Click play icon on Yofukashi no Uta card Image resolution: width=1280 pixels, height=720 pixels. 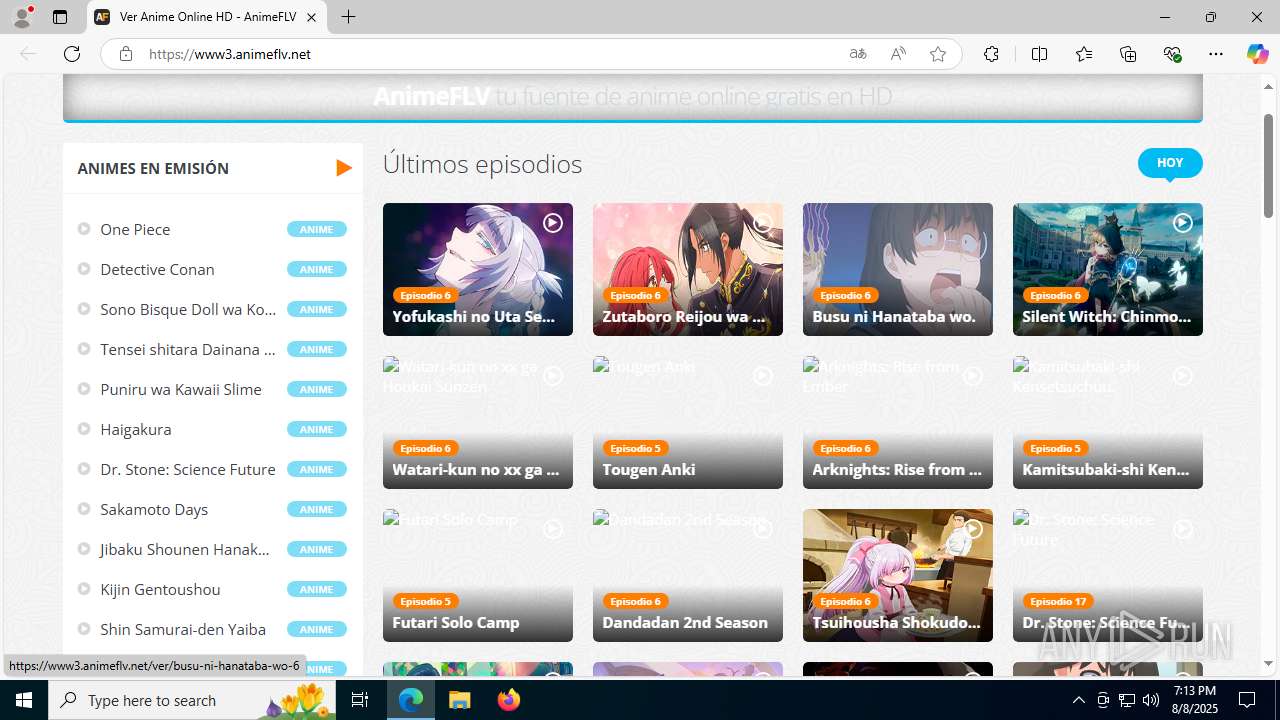tap(553, 223)
